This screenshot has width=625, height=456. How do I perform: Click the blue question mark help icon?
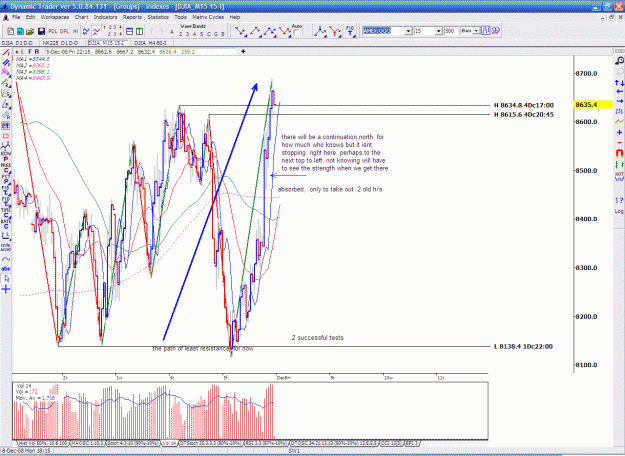coord(619,200)
